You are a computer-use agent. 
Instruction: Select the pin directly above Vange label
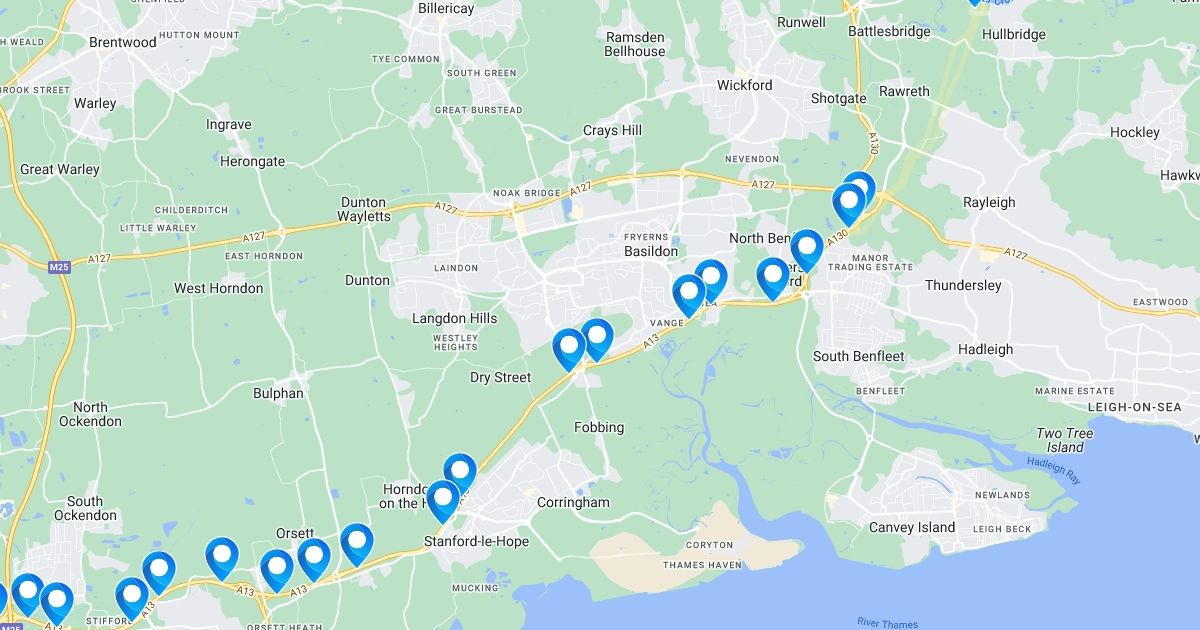point(689,295)
